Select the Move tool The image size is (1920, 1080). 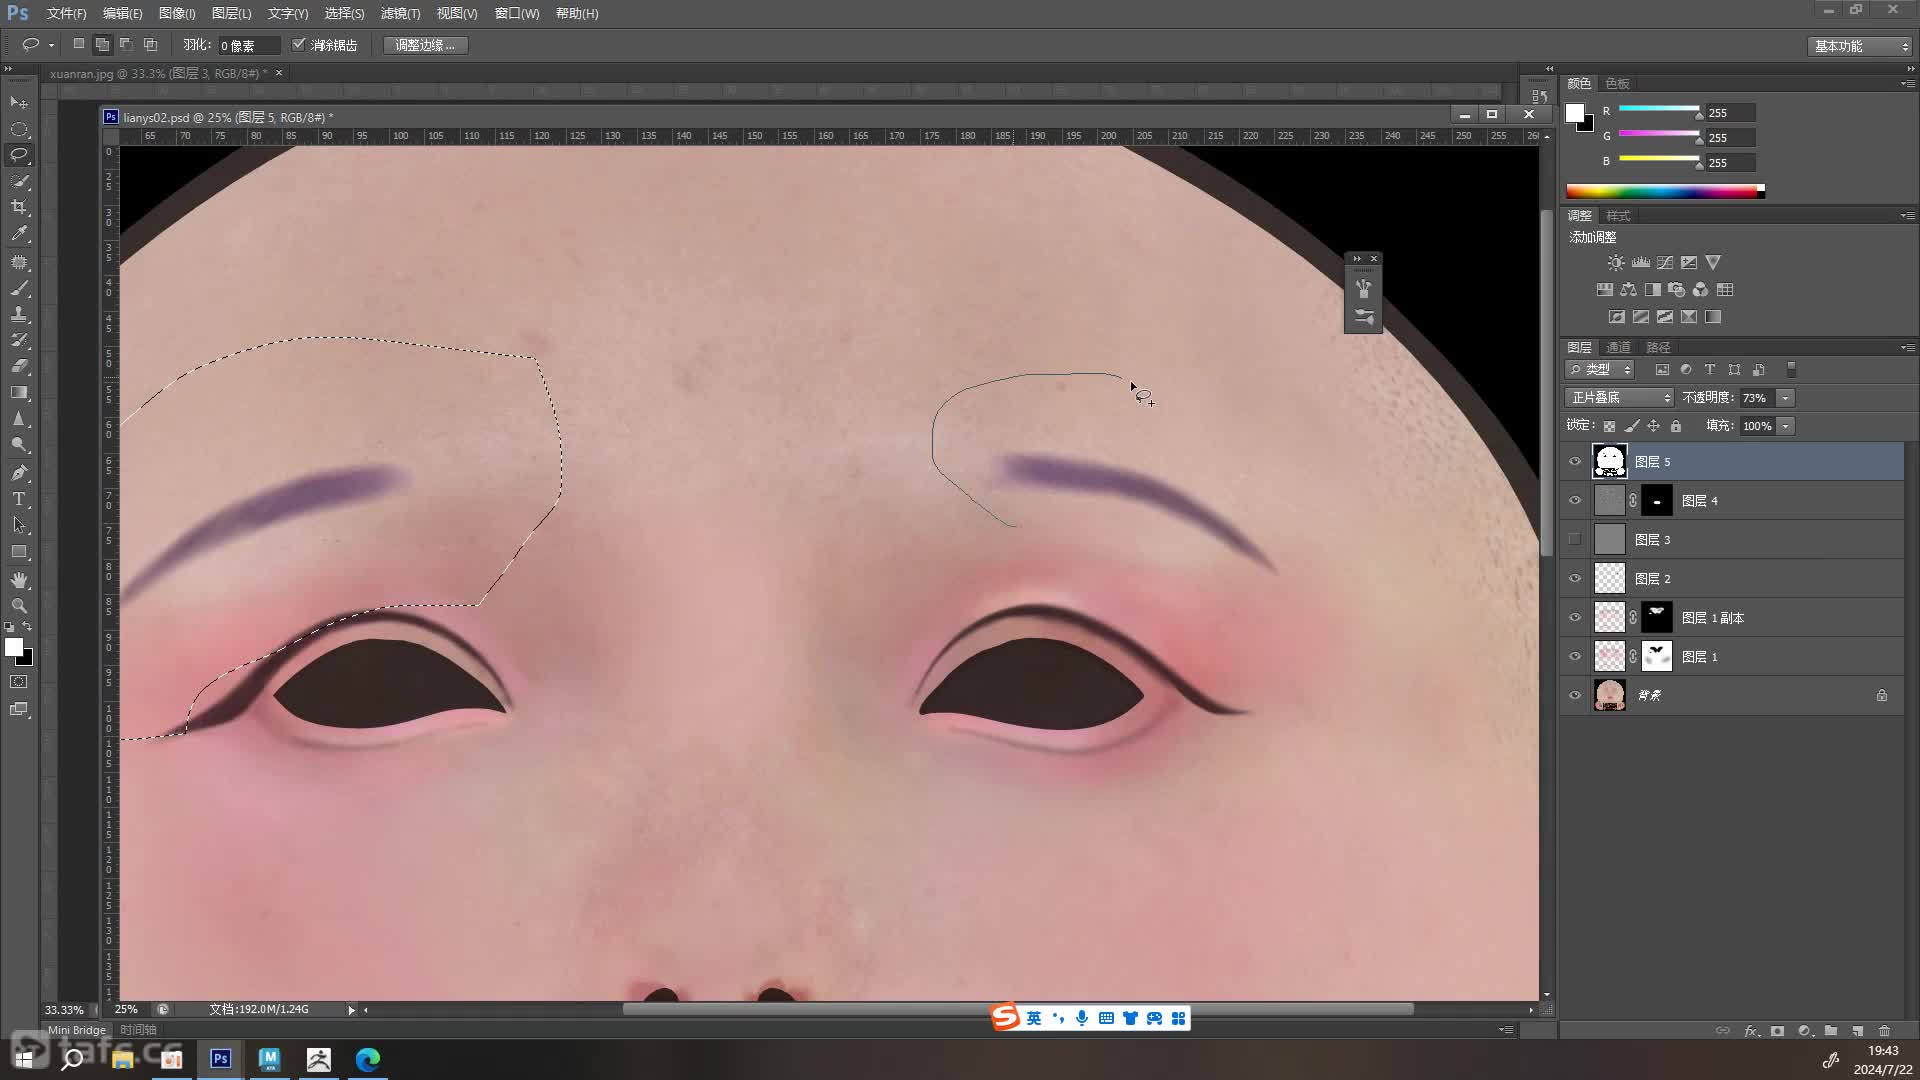[19, 103]
